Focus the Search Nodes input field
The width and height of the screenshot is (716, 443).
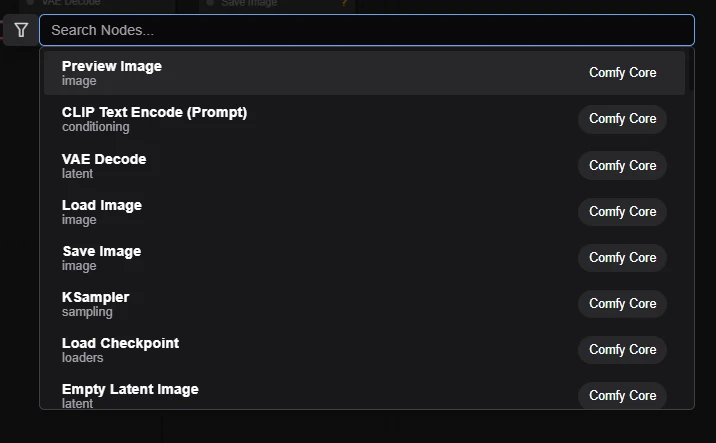(366, 30)
